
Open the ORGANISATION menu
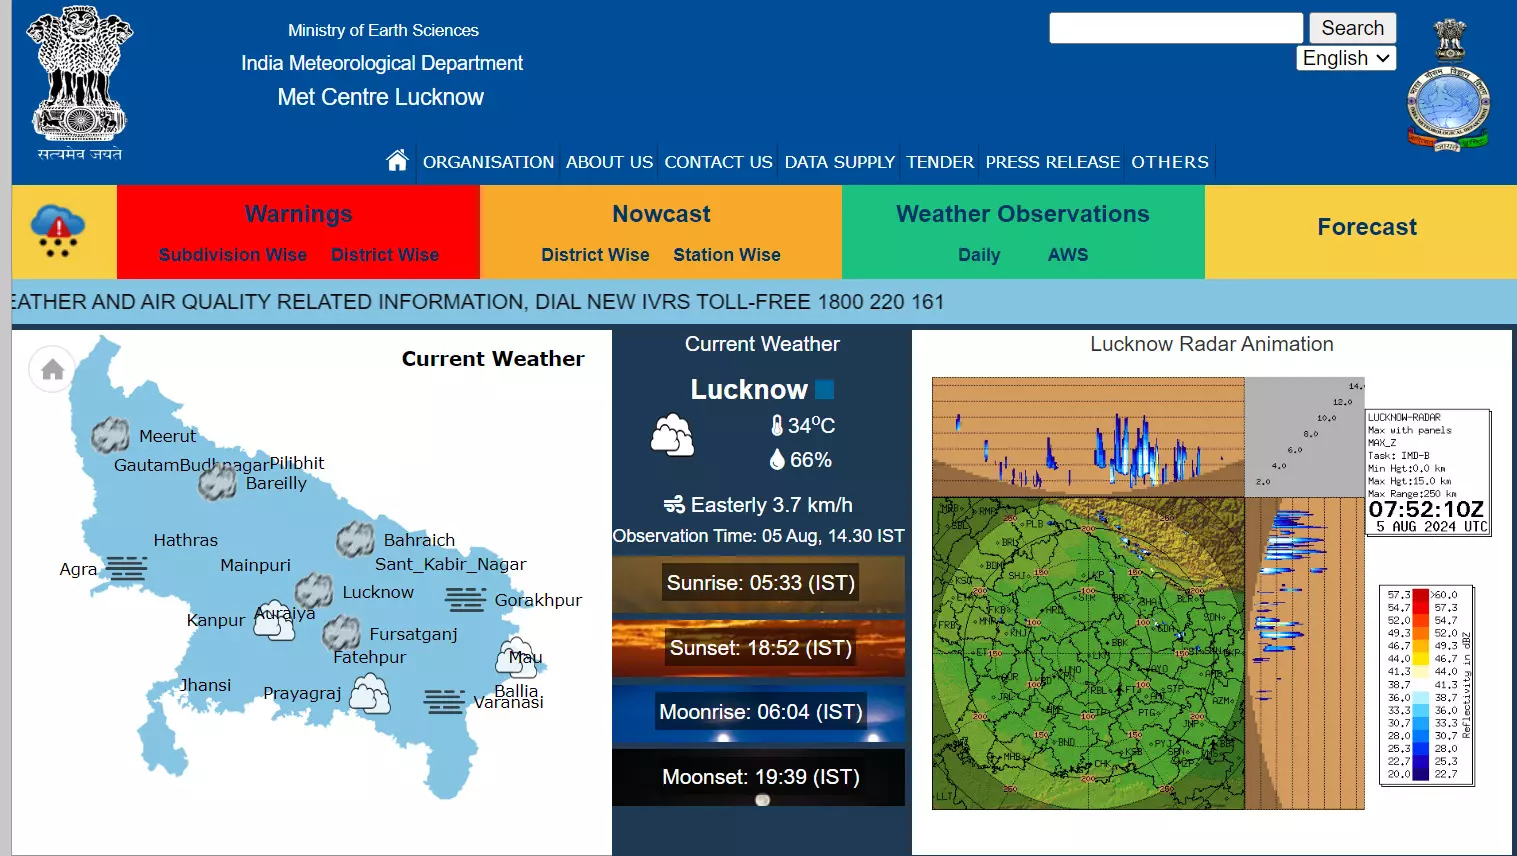488,162
